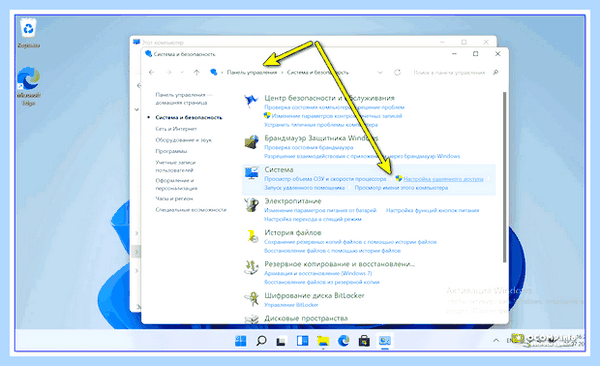The height and width of the screenshot is (366, 600).
Task: Select Часы и регион in sidebar
Action: tap(174, 199)
